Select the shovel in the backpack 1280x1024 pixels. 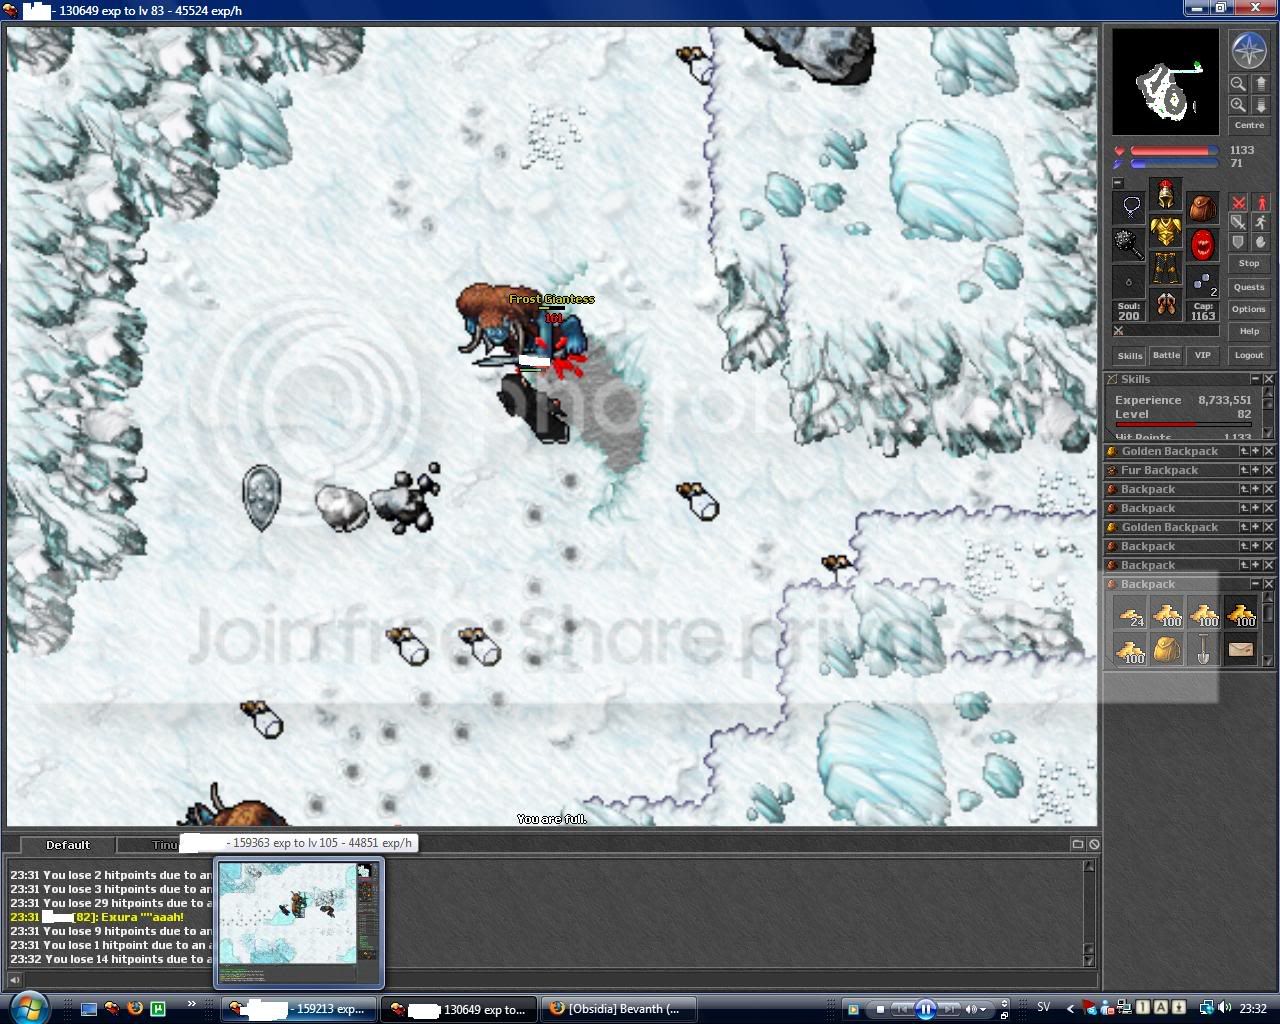click(x=1204, y=651)
